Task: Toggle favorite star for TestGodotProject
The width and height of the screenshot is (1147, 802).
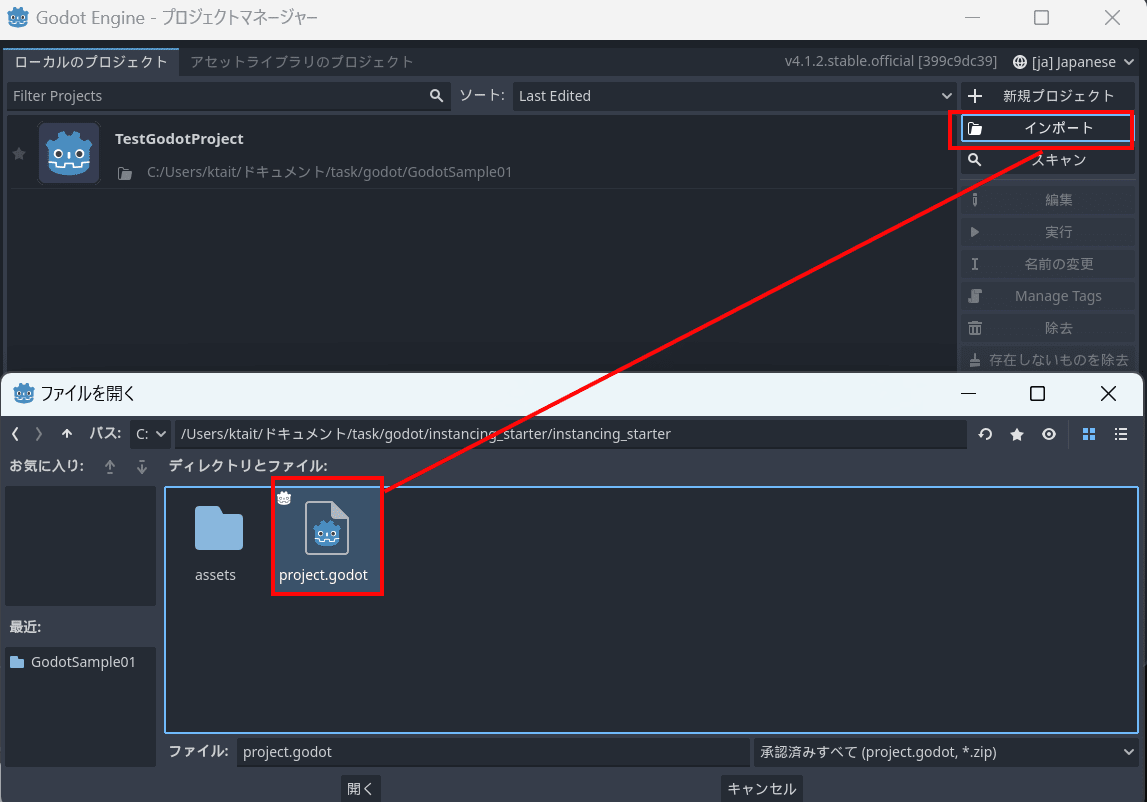Action: [19, 154]
